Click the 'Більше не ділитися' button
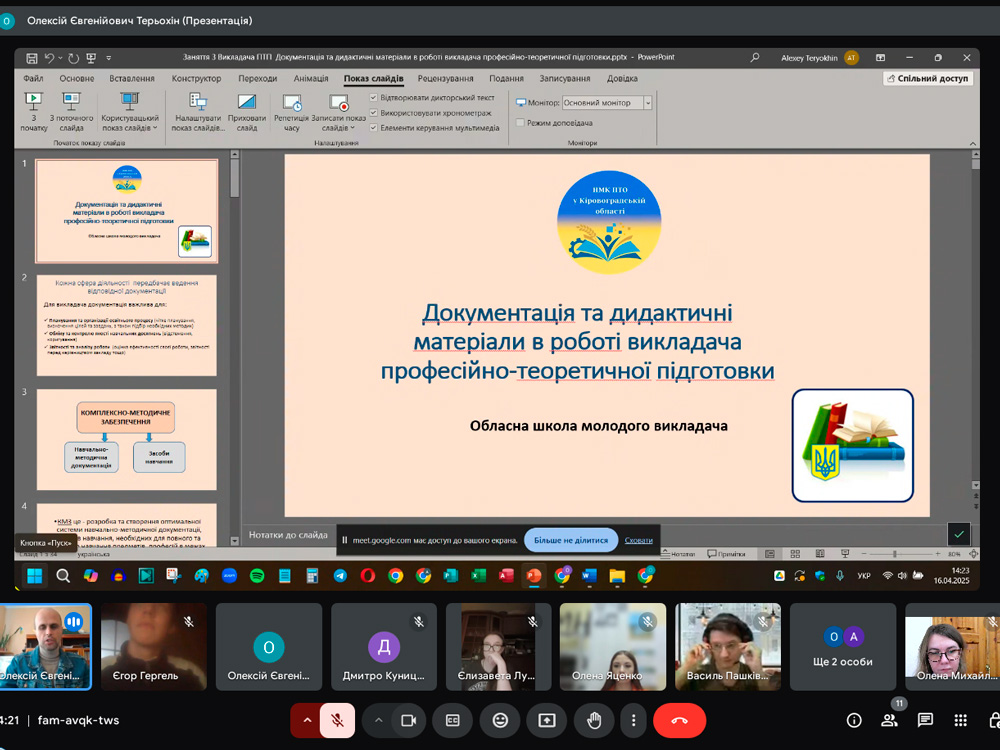This screenshot has width=1000, height=750. tap(570, 540)
